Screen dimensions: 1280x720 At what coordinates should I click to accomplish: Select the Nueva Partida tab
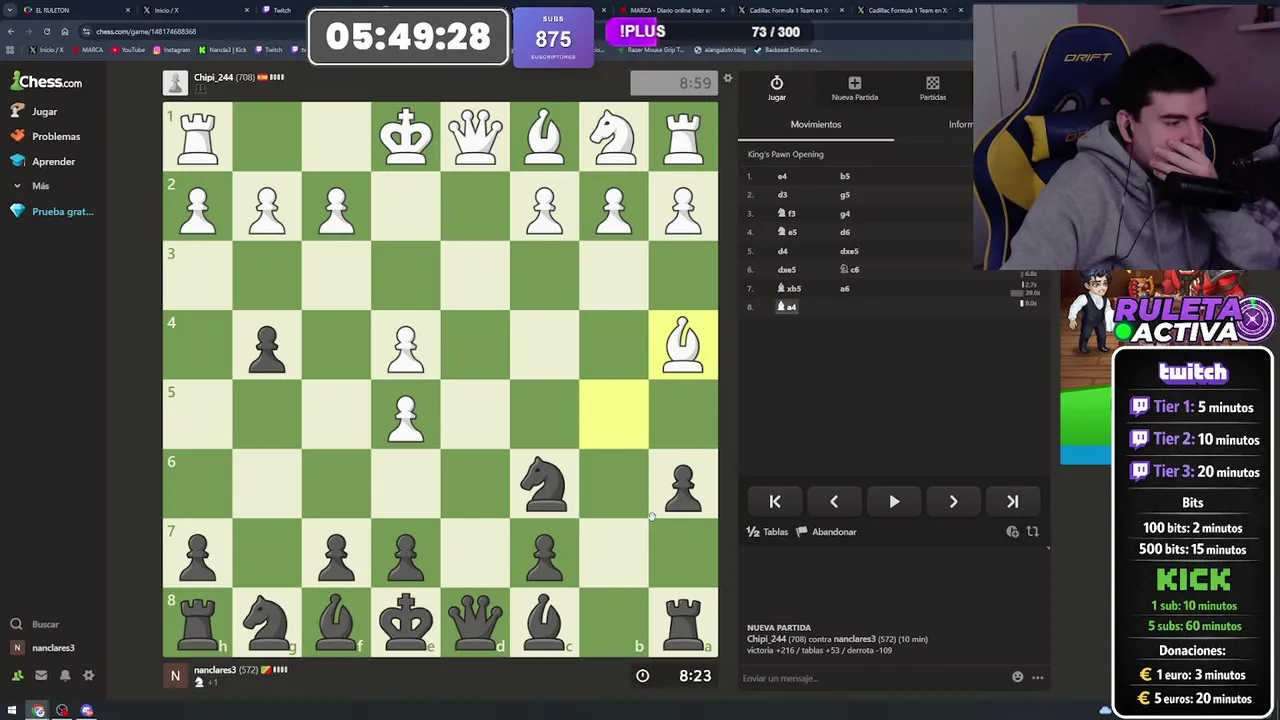(855, 88)
